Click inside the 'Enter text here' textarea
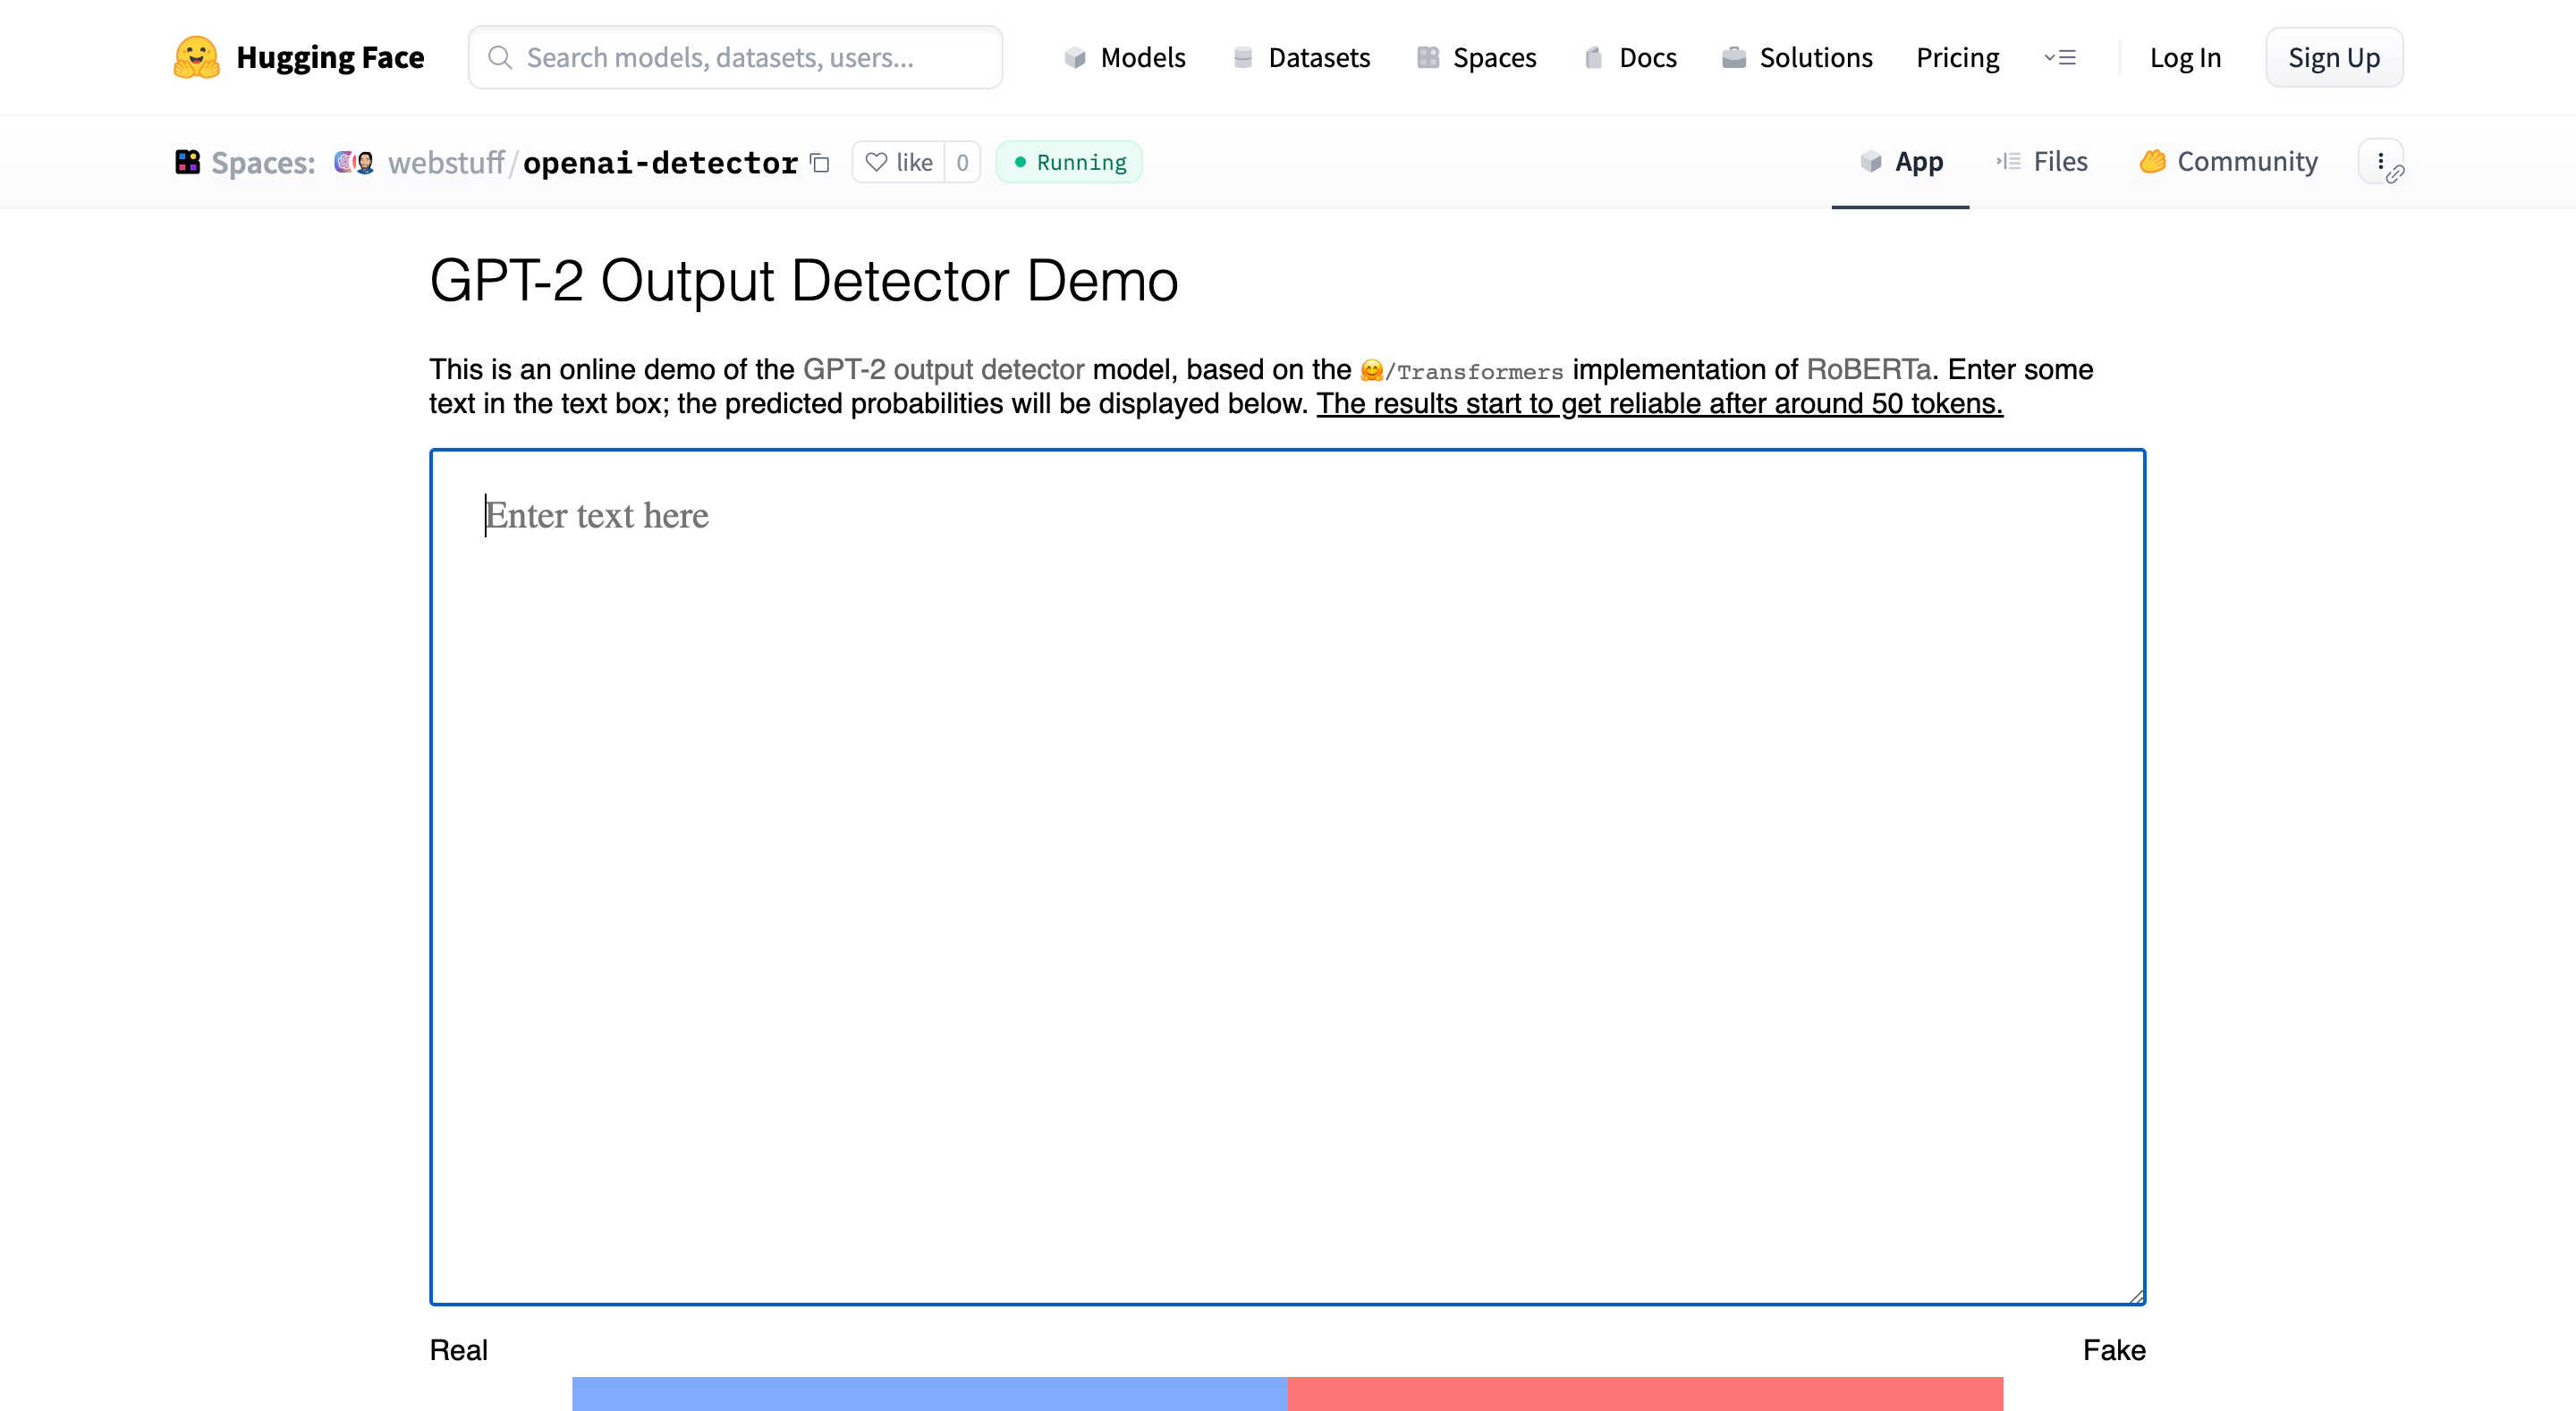The height and width of the screenshot is (1411, 2576). point(1288,877)
